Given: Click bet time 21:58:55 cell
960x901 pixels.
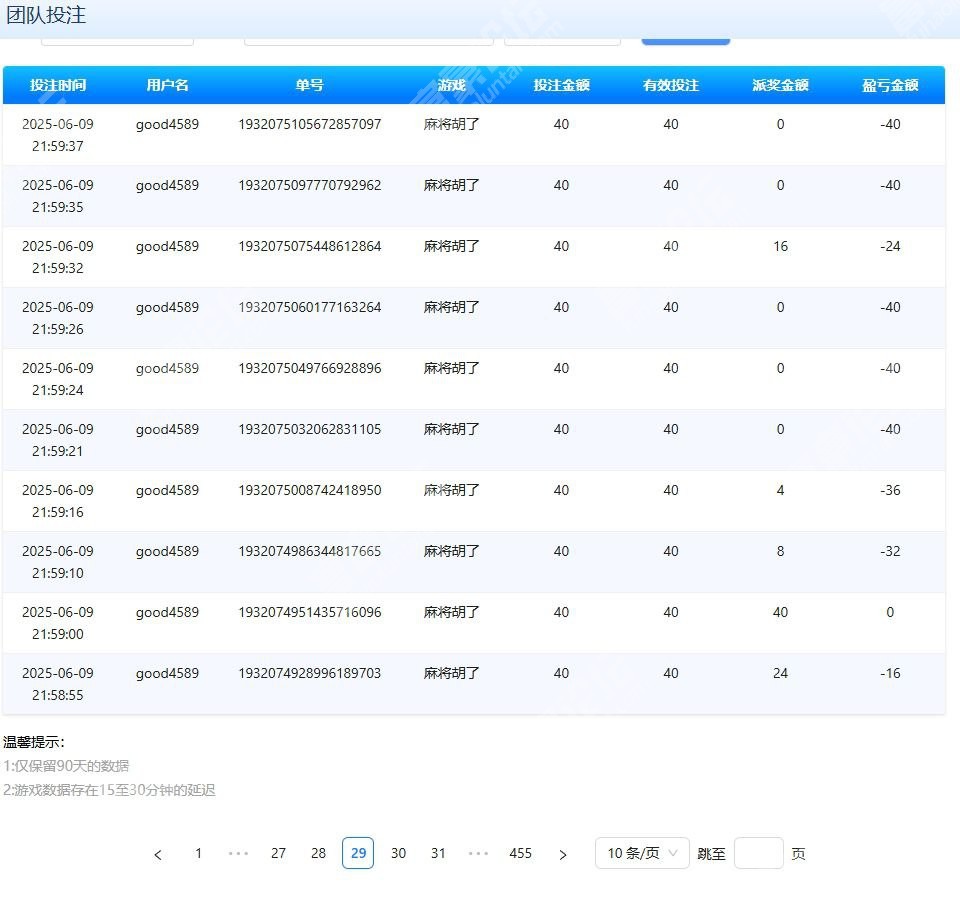Looking at the screenshot, I should point(58,684).
